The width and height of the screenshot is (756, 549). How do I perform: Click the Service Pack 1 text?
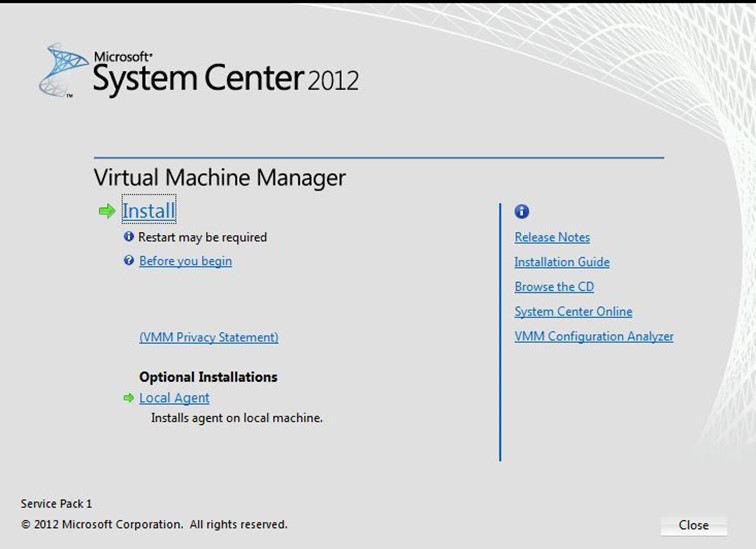point(56,504)
